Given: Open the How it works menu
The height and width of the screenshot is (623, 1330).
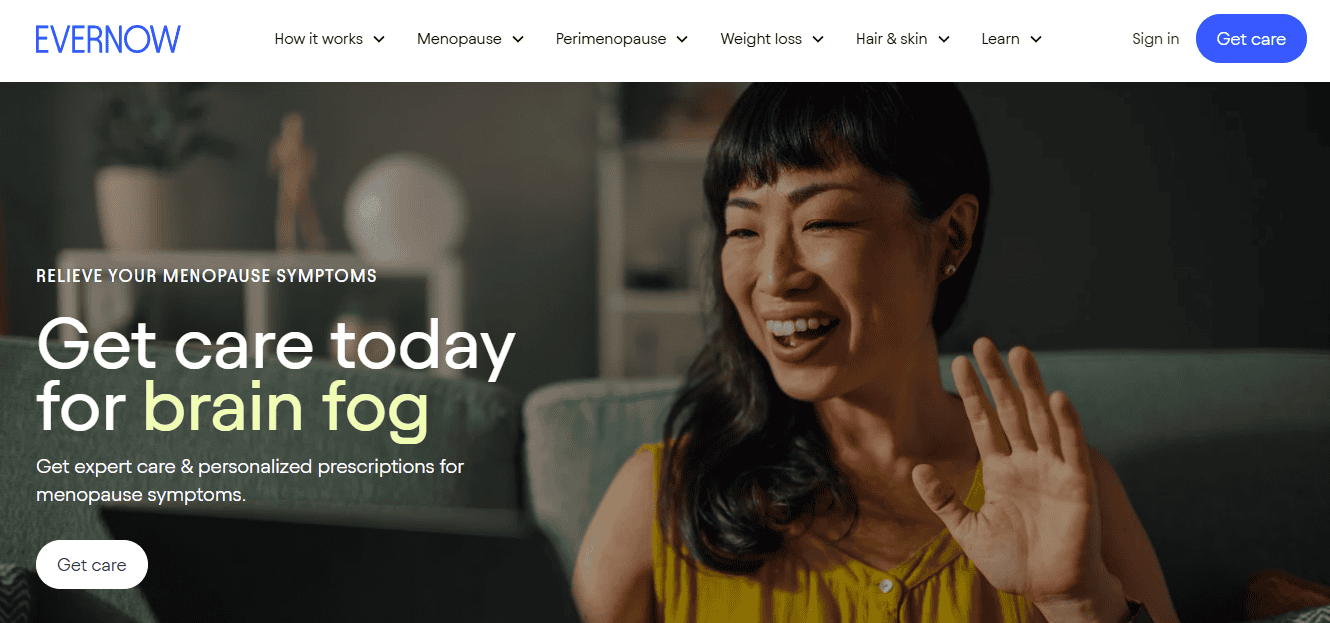Looking at the screenshot, I should pyautogui.click(x=319, y=39).
